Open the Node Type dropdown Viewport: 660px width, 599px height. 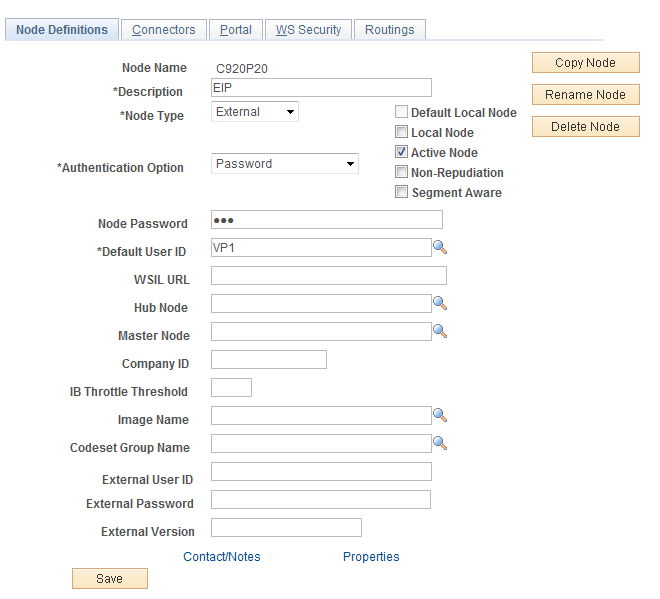(x=255, y=112)
